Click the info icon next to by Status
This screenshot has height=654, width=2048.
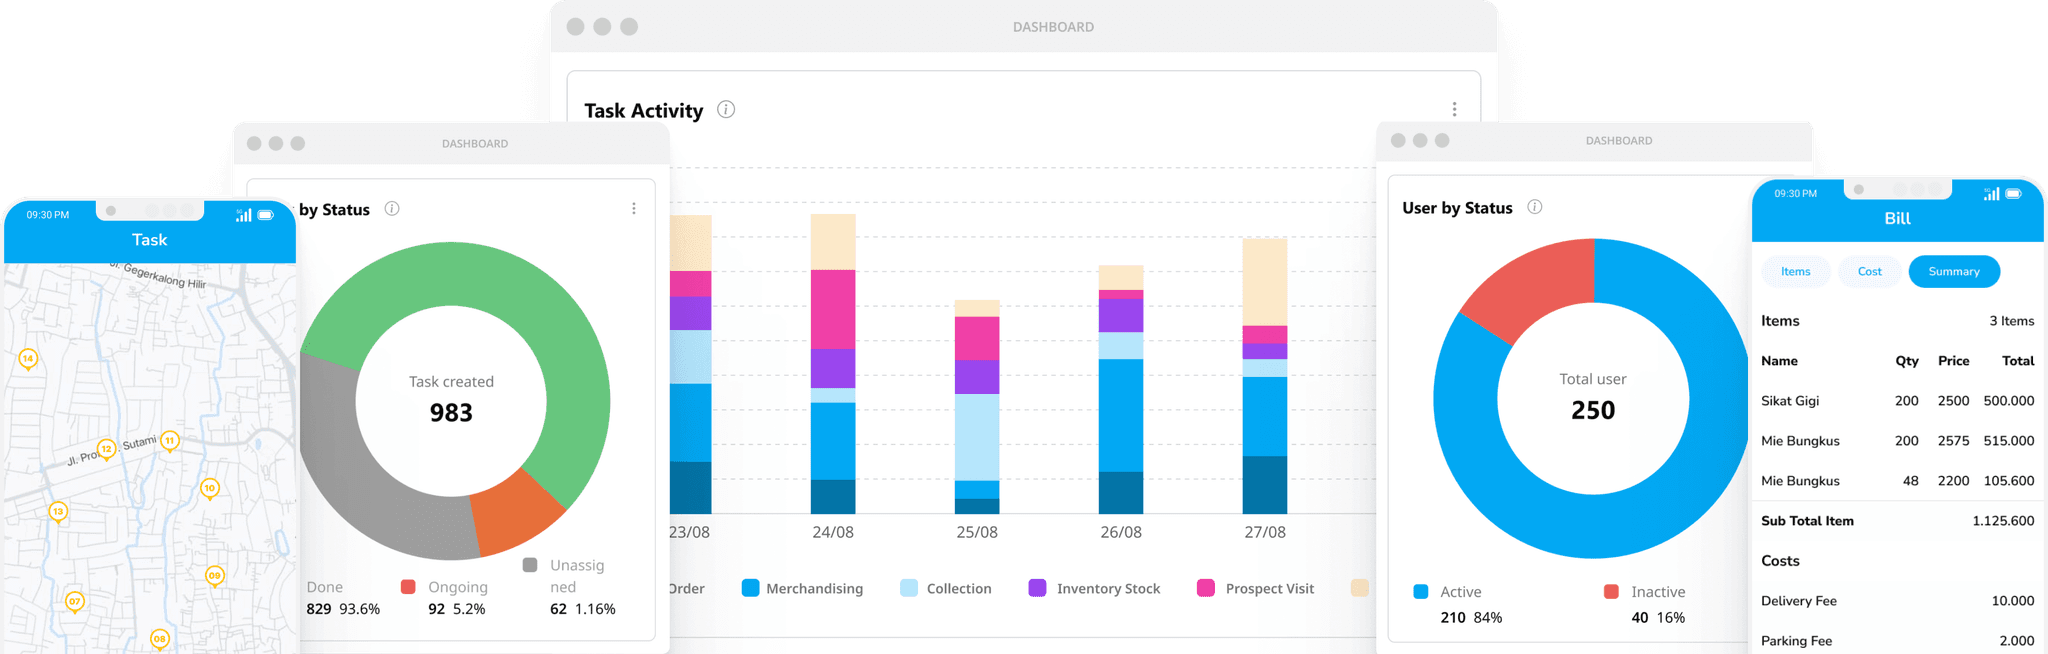click(x=392, y=209)
